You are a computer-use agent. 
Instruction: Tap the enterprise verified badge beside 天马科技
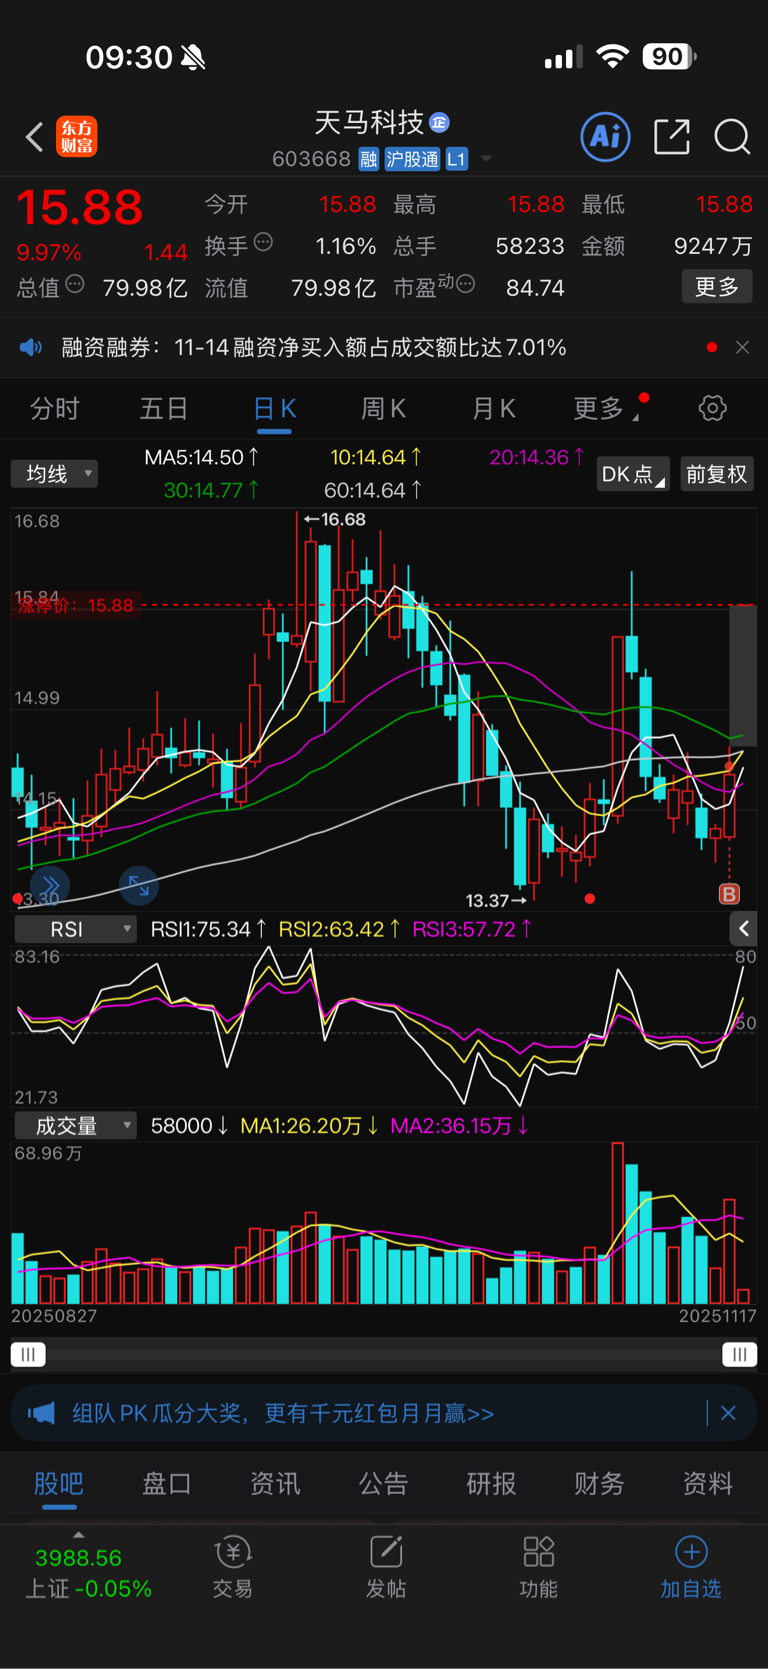439,123
